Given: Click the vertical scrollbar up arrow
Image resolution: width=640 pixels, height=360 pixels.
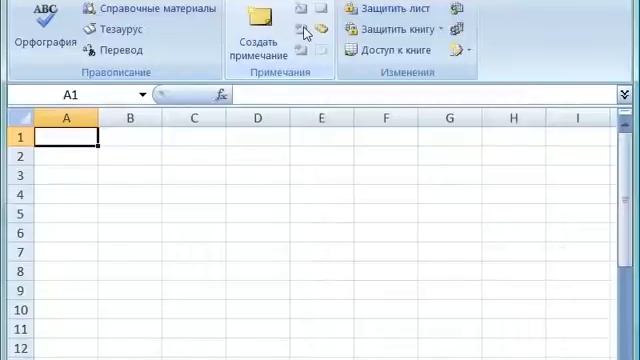Looking at the screenshot, I should 625,124.
